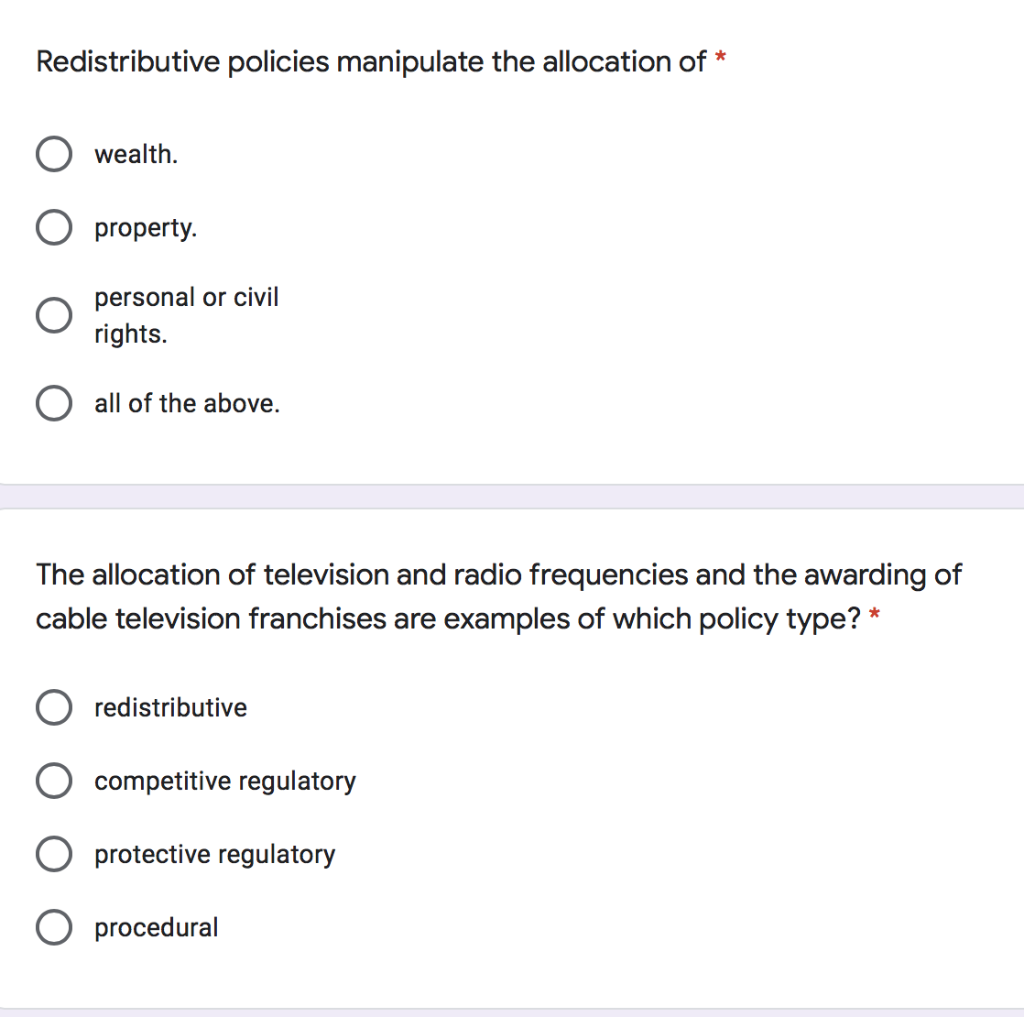Select the "protective regulatory" radio button
The width and height of the screenshot is (1024, 1017).
(x=54, y=853)
